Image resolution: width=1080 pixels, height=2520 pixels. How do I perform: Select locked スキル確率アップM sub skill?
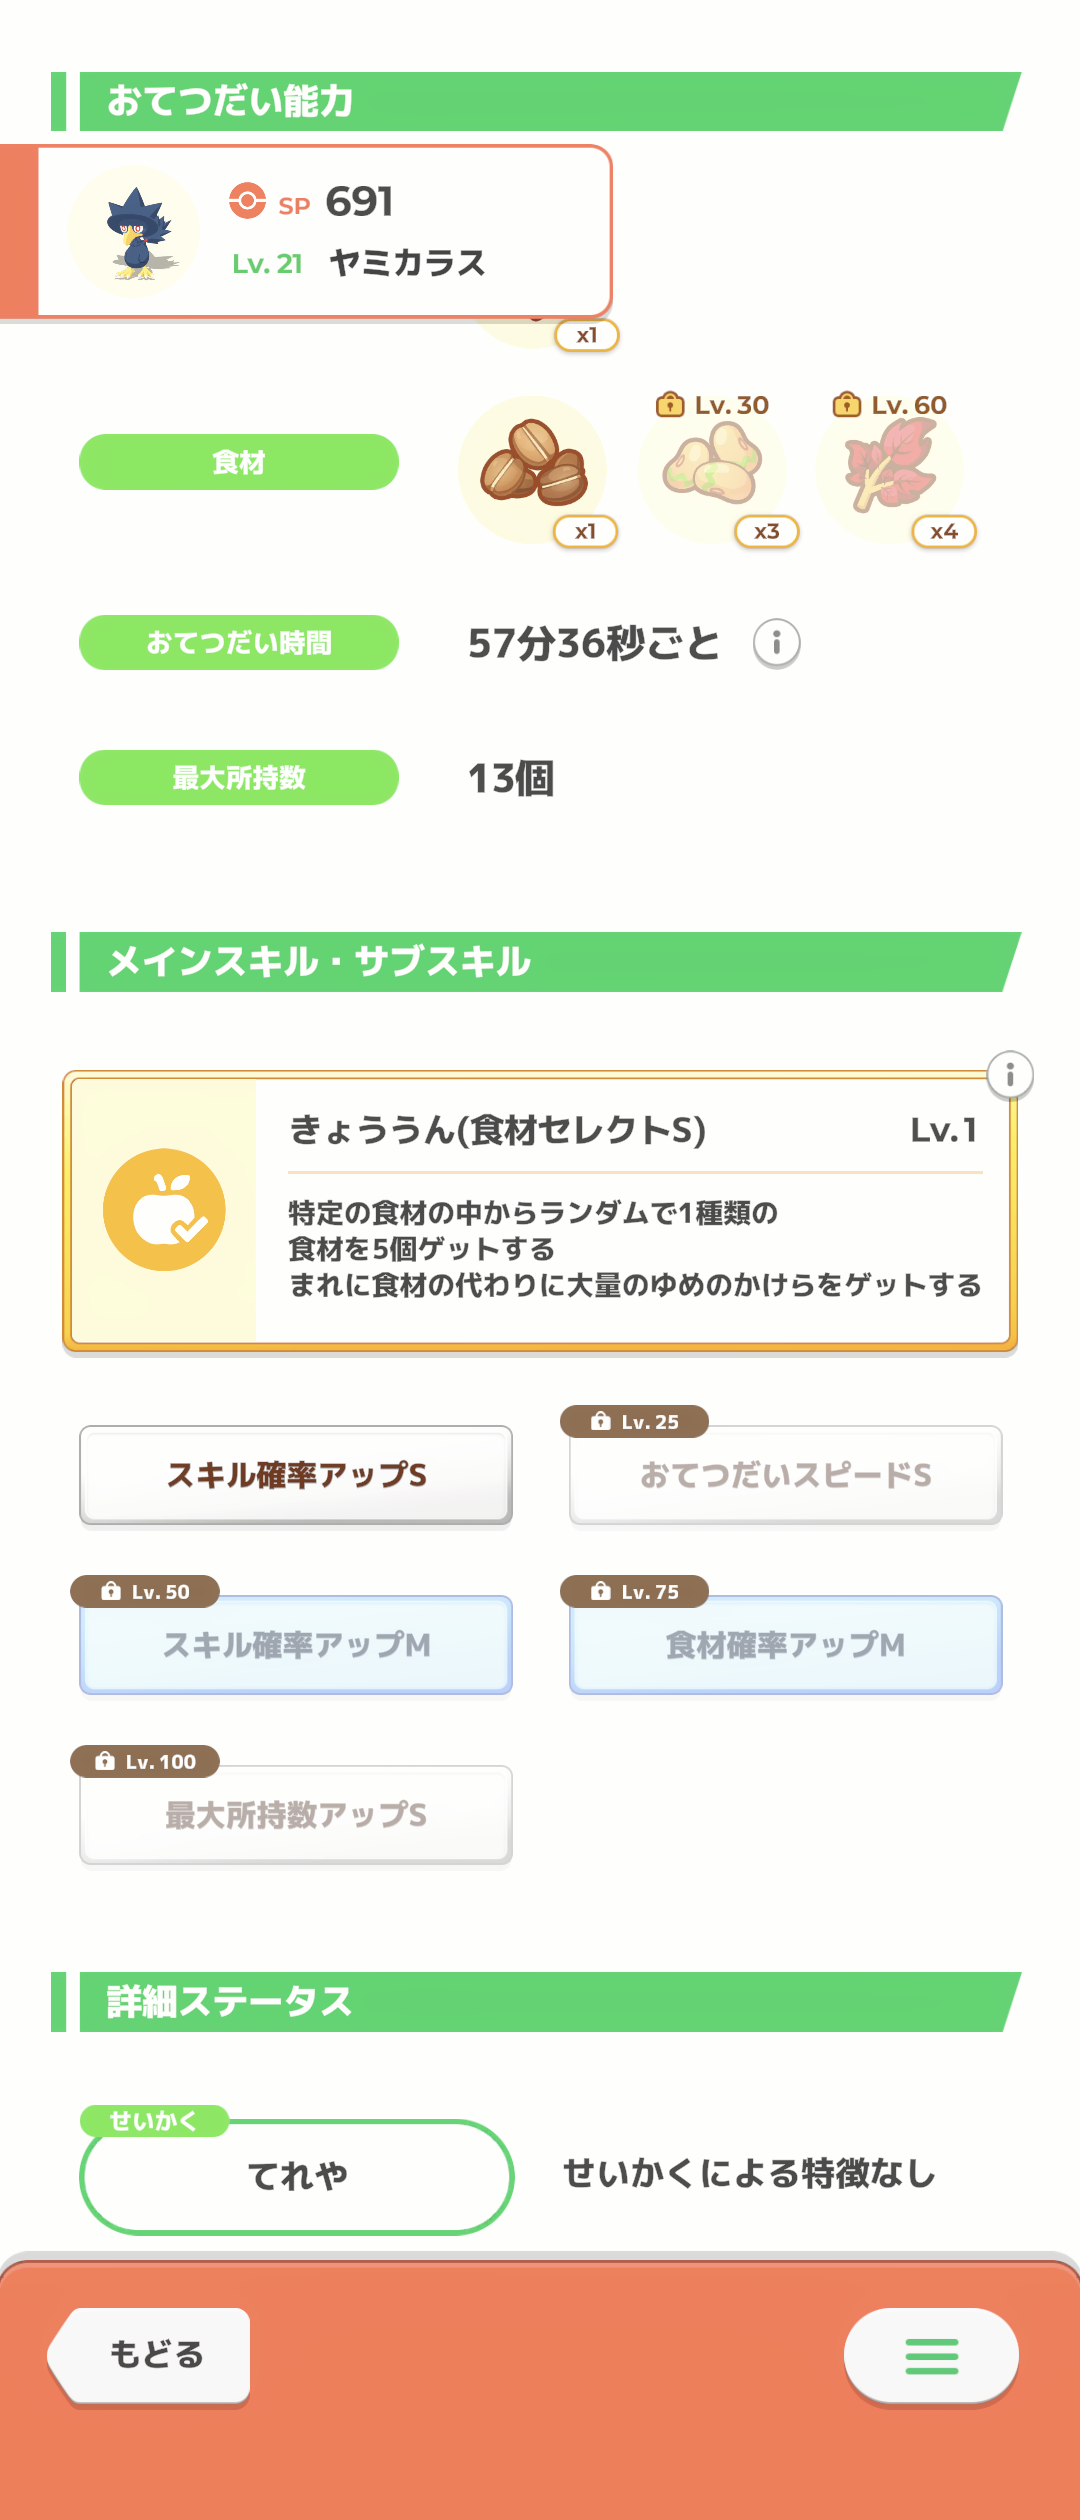pos(296,1645)
